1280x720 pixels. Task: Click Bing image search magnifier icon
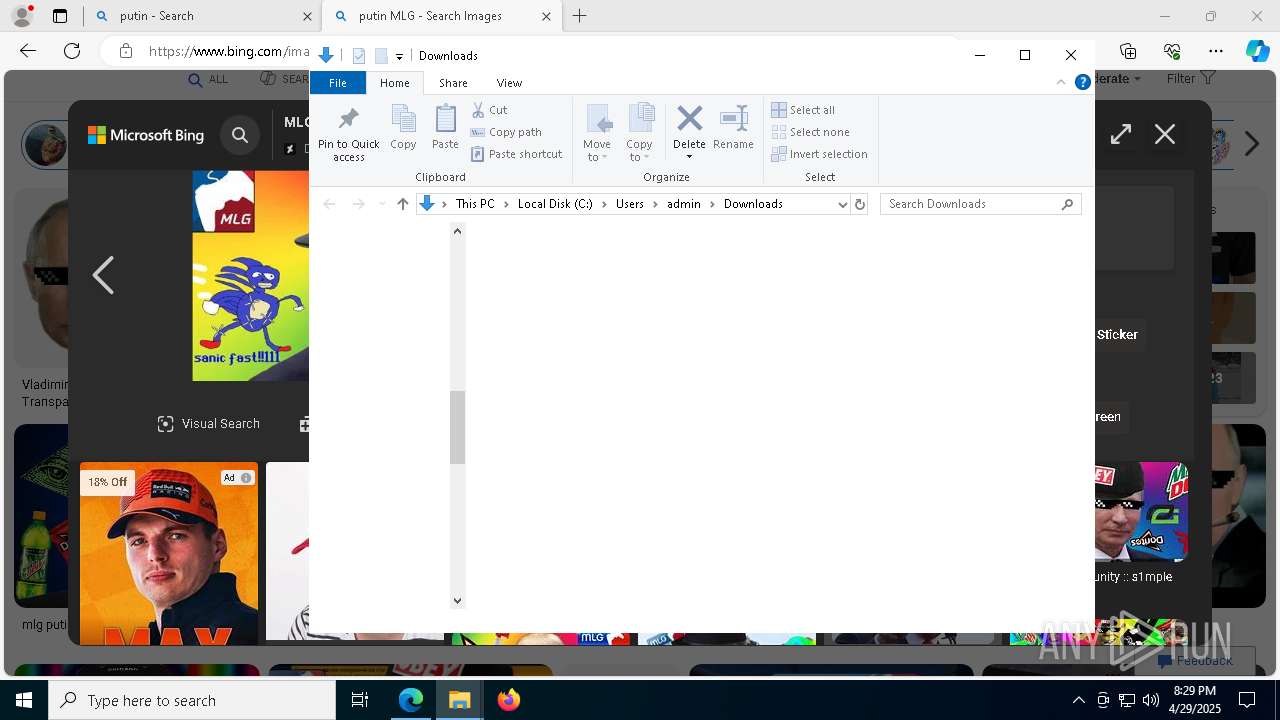tap(240, 135)
